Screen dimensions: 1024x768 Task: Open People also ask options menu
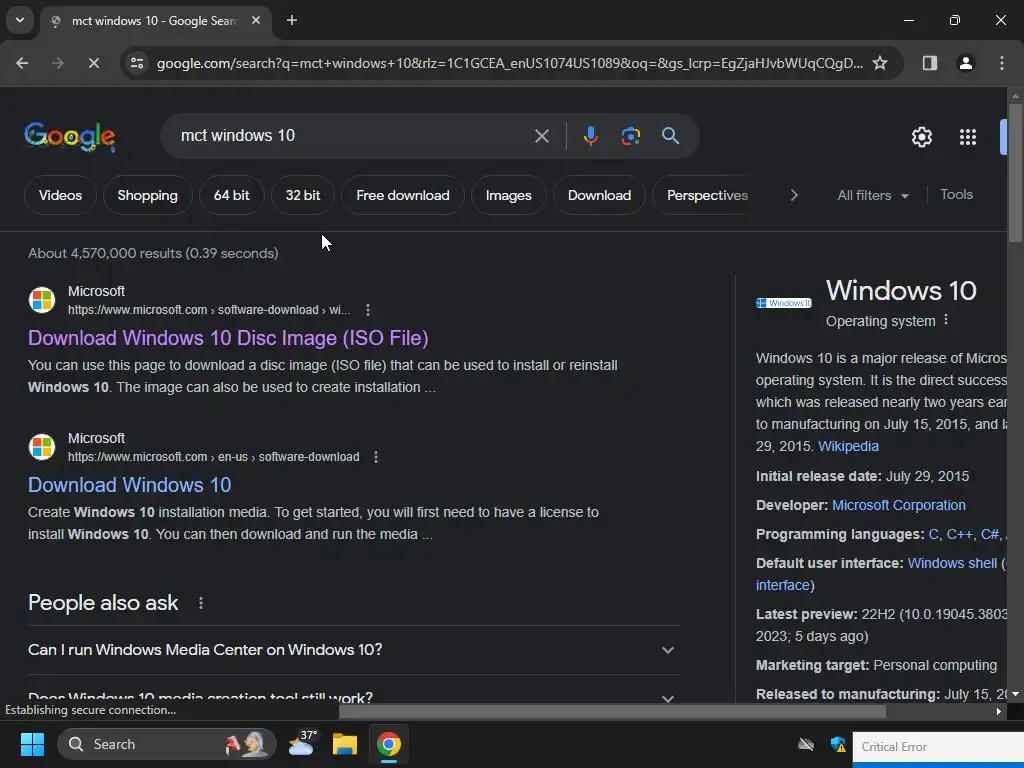pos(200,603)
